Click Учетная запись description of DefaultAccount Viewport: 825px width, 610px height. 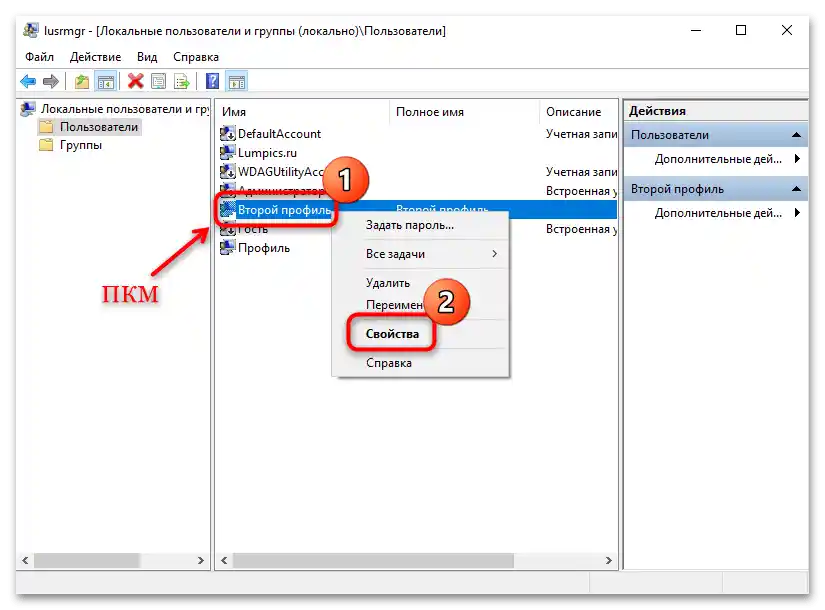pos(581,134)
